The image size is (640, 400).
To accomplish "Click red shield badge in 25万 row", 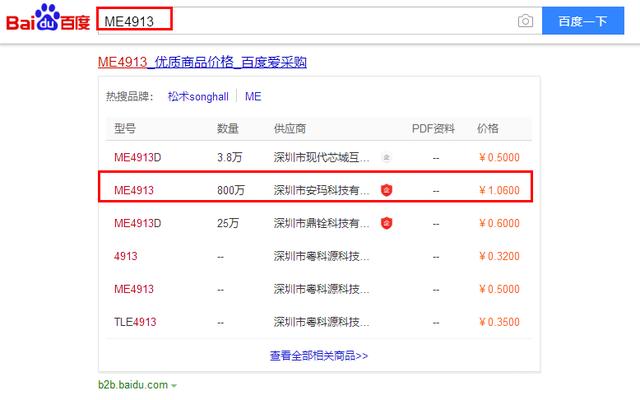I will coord(387,223).
